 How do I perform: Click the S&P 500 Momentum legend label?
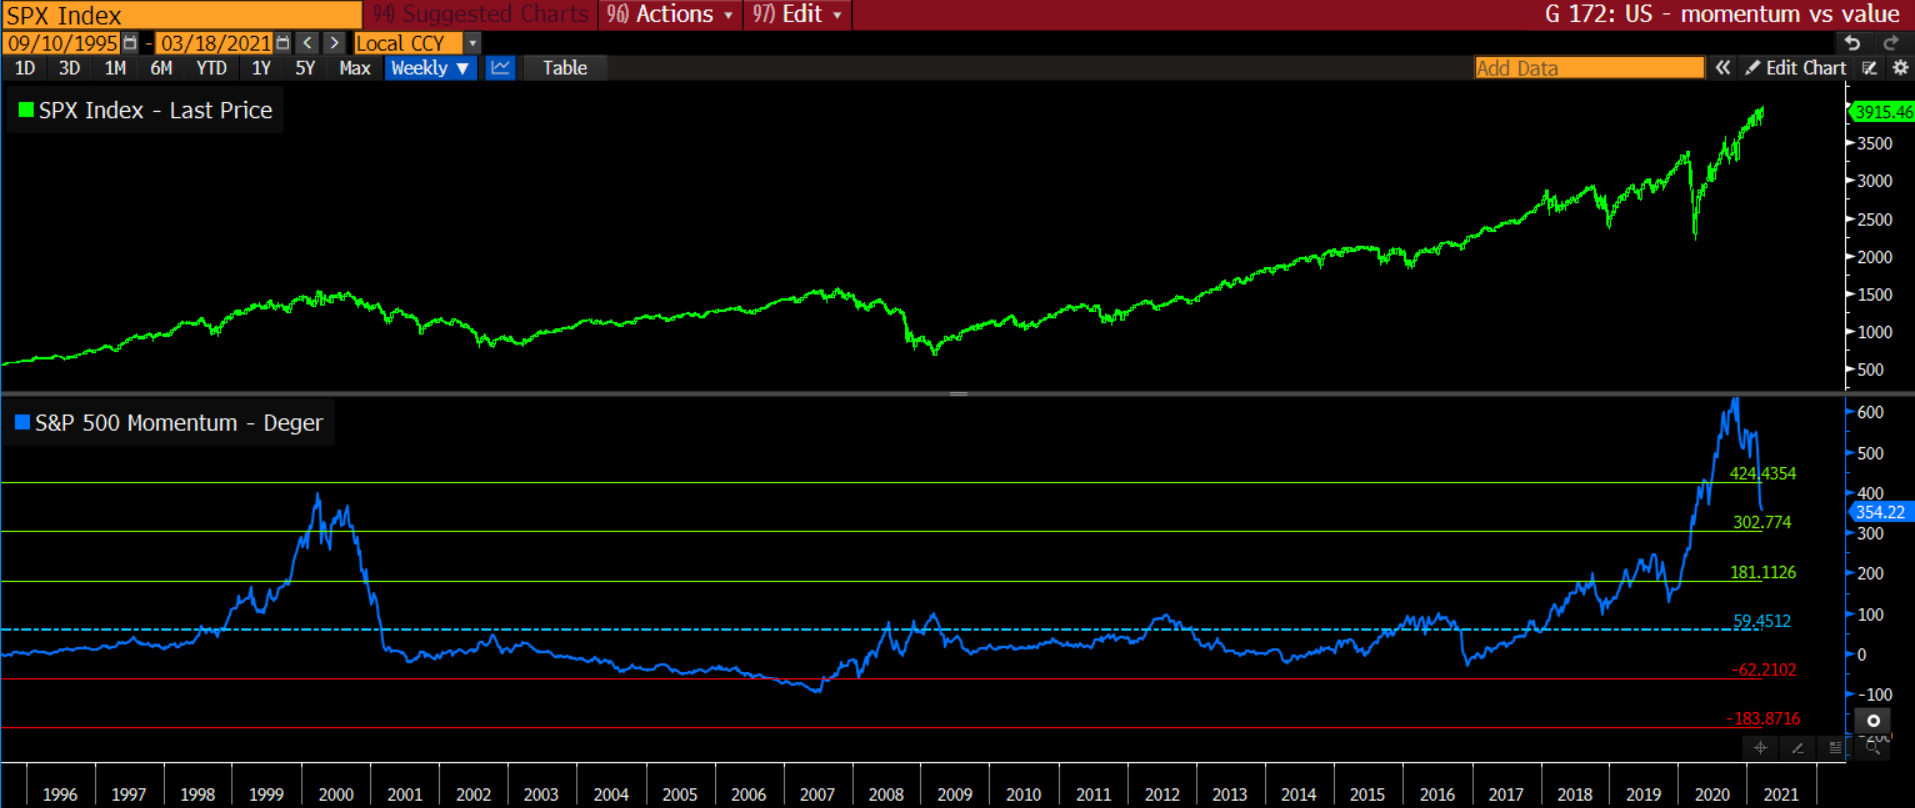coord(179,423)
